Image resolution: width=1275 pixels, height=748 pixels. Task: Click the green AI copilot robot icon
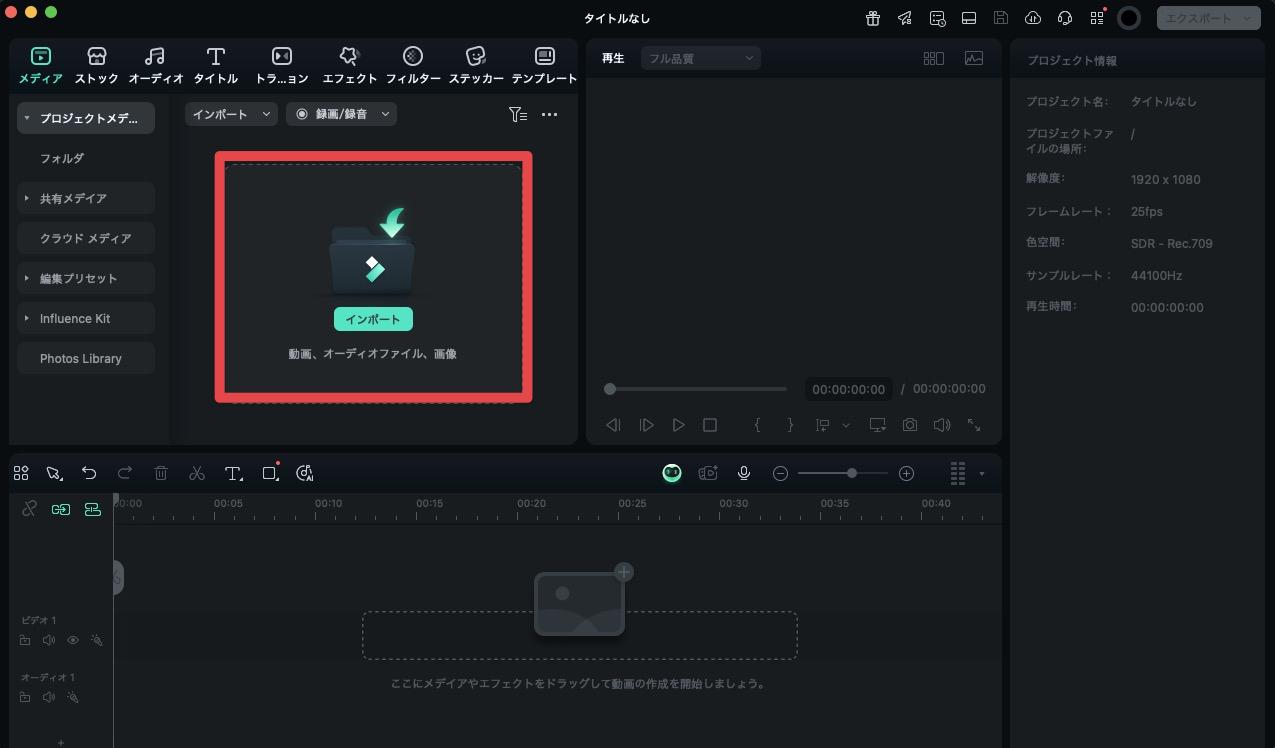point(672,473)
